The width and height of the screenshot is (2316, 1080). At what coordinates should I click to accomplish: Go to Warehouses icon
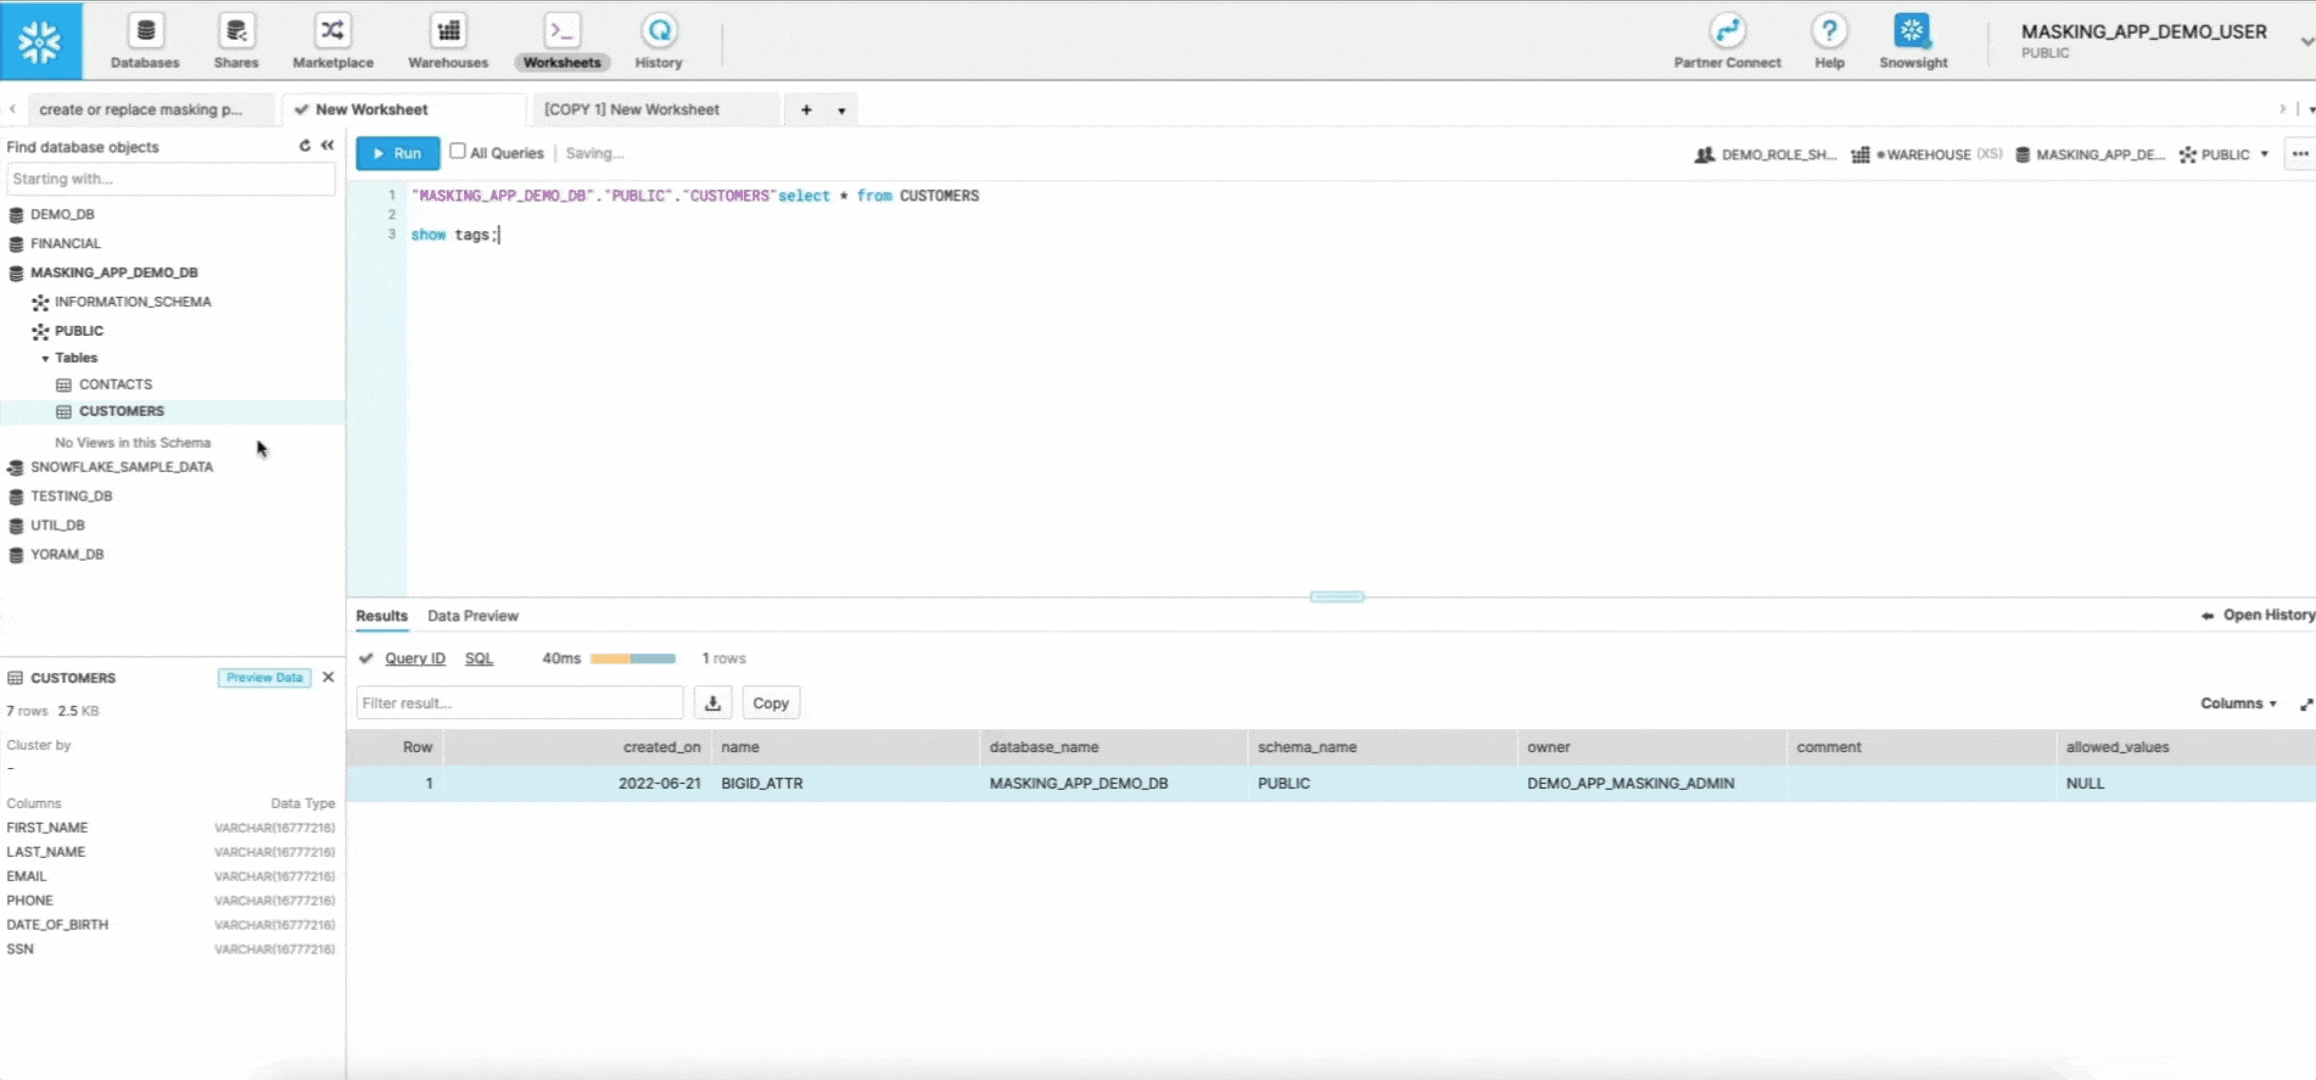coord(448,32)
